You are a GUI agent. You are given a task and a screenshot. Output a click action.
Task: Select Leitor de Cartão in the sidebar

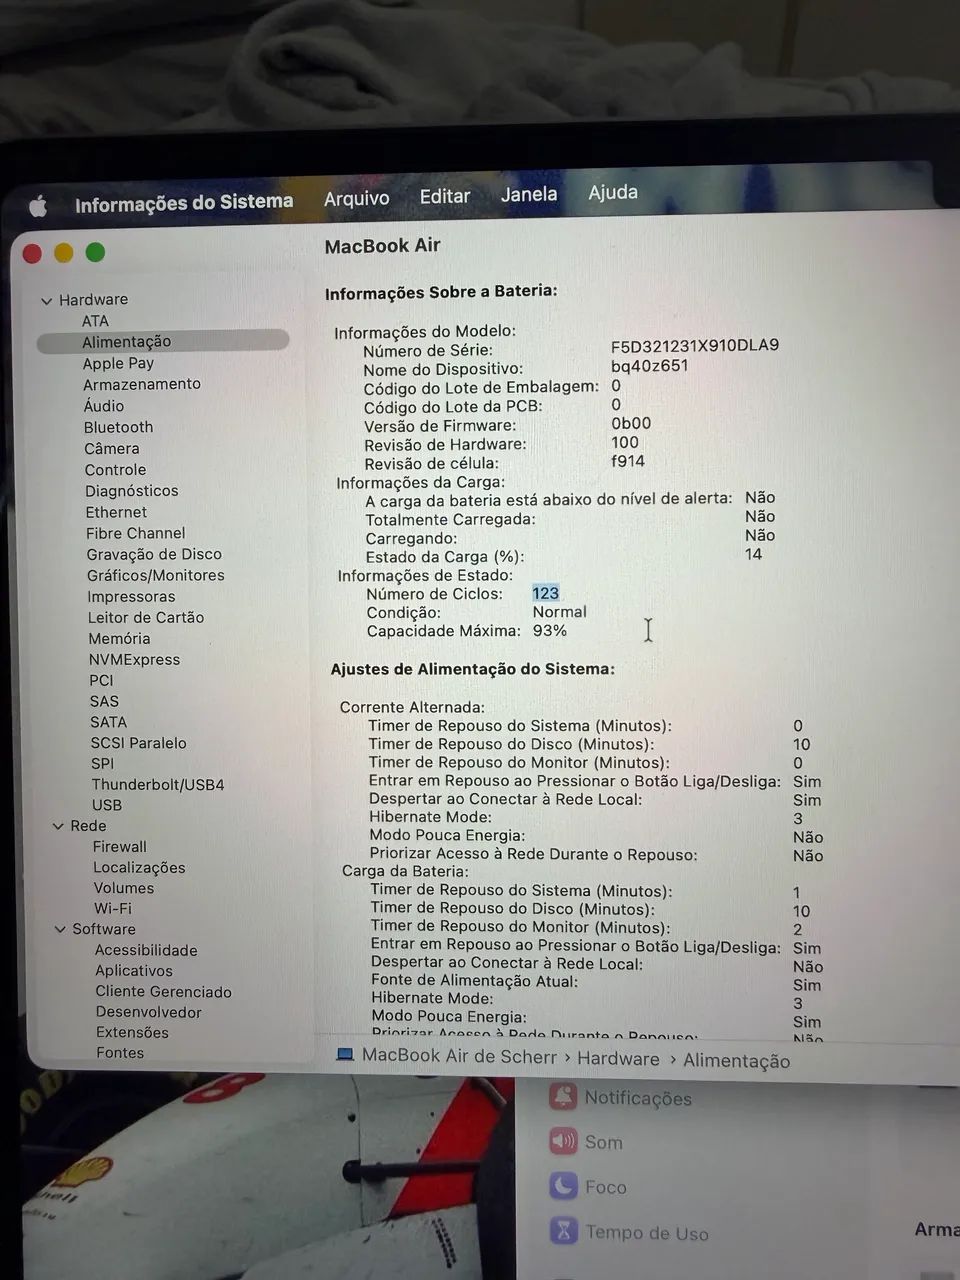pos(145,617)
